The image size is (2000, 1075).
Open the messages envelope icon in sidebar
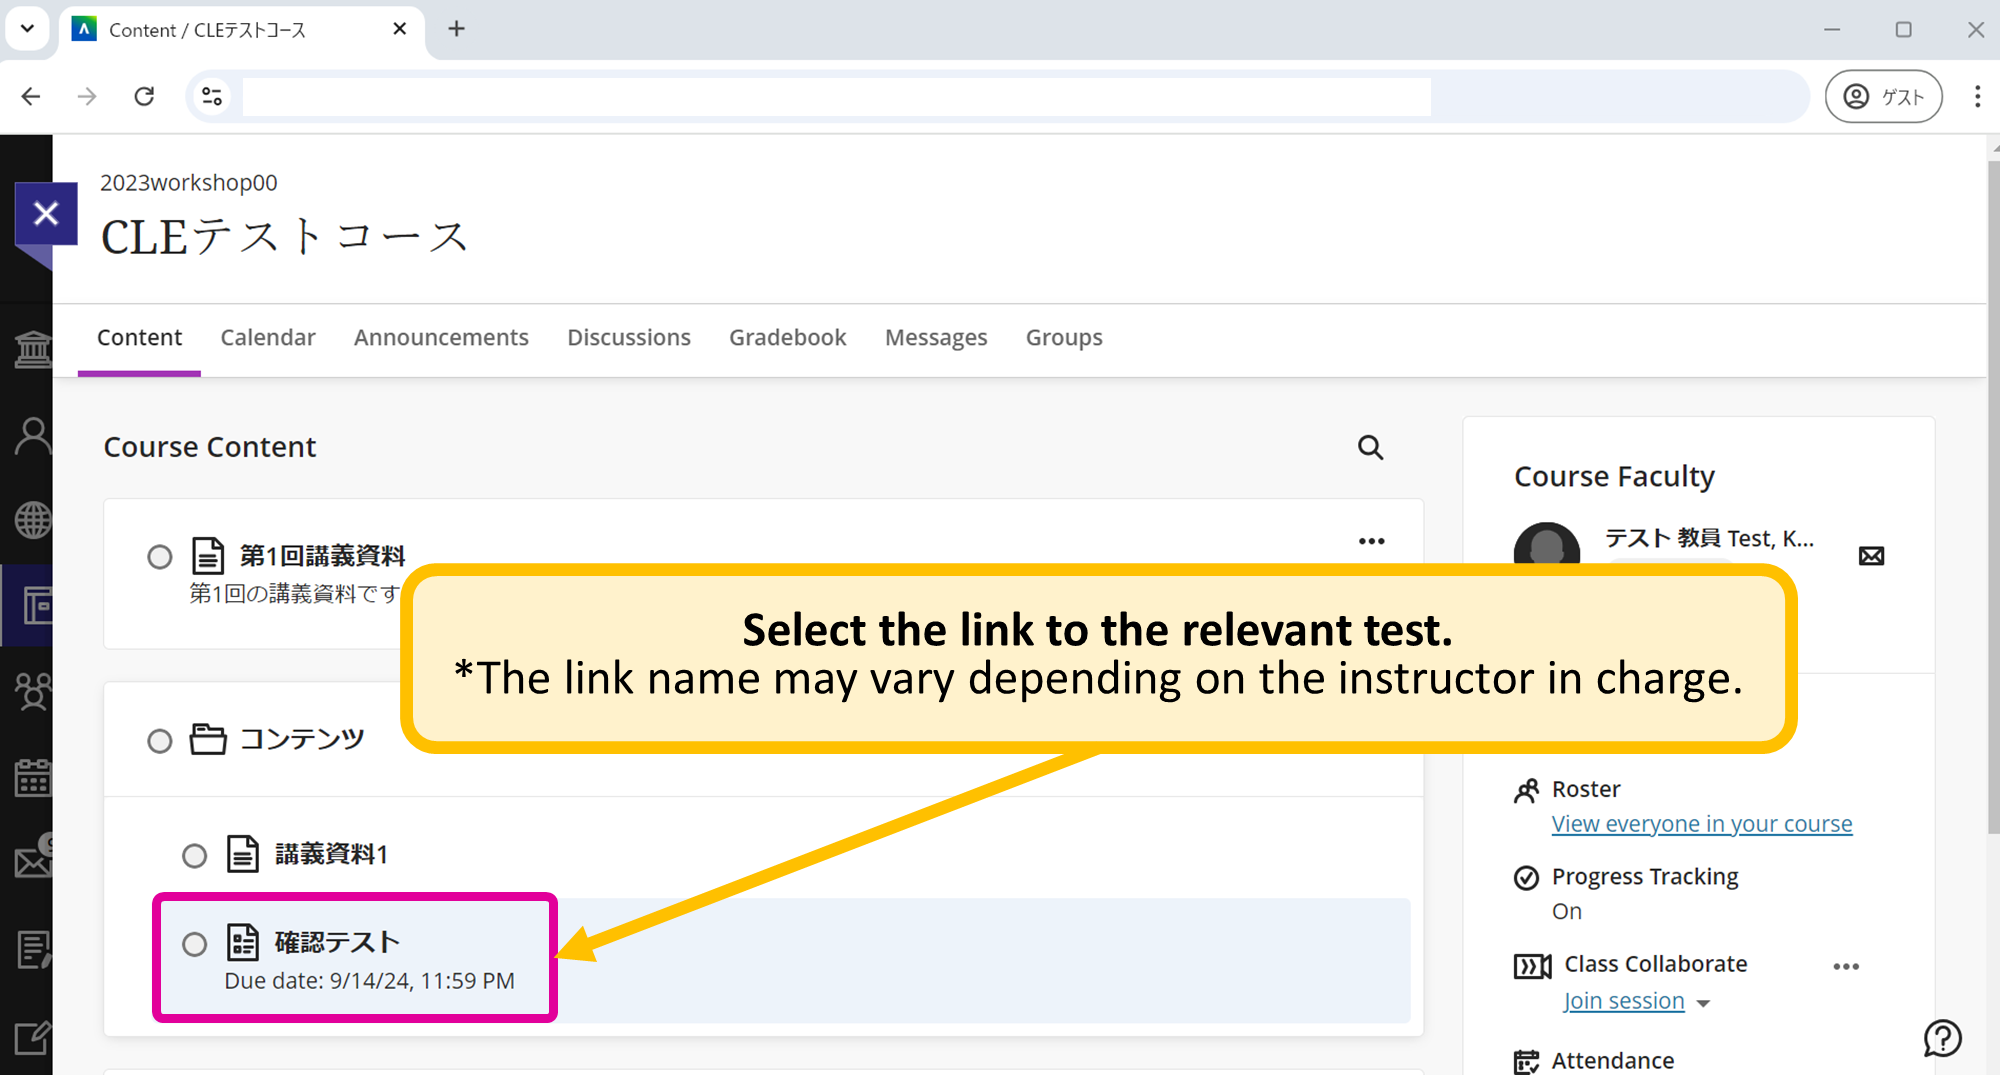pos(31,860)
